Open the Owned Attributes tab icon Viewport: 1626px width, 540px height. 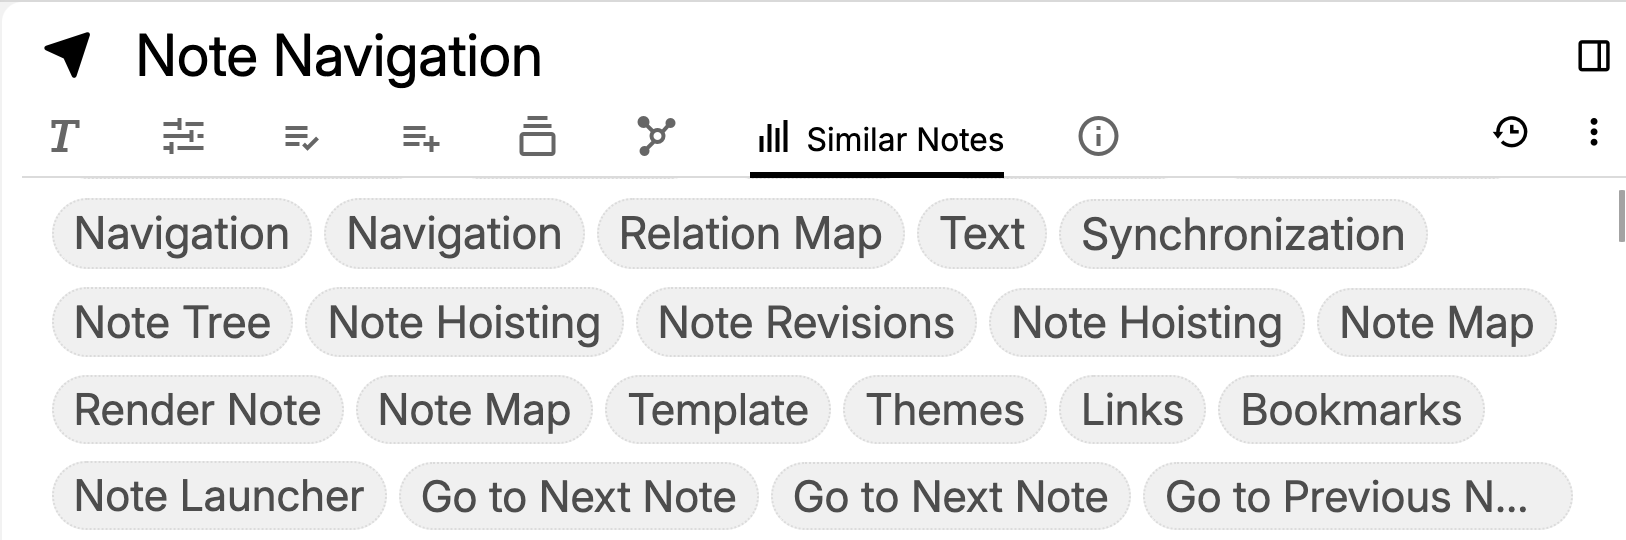[301, 137]
